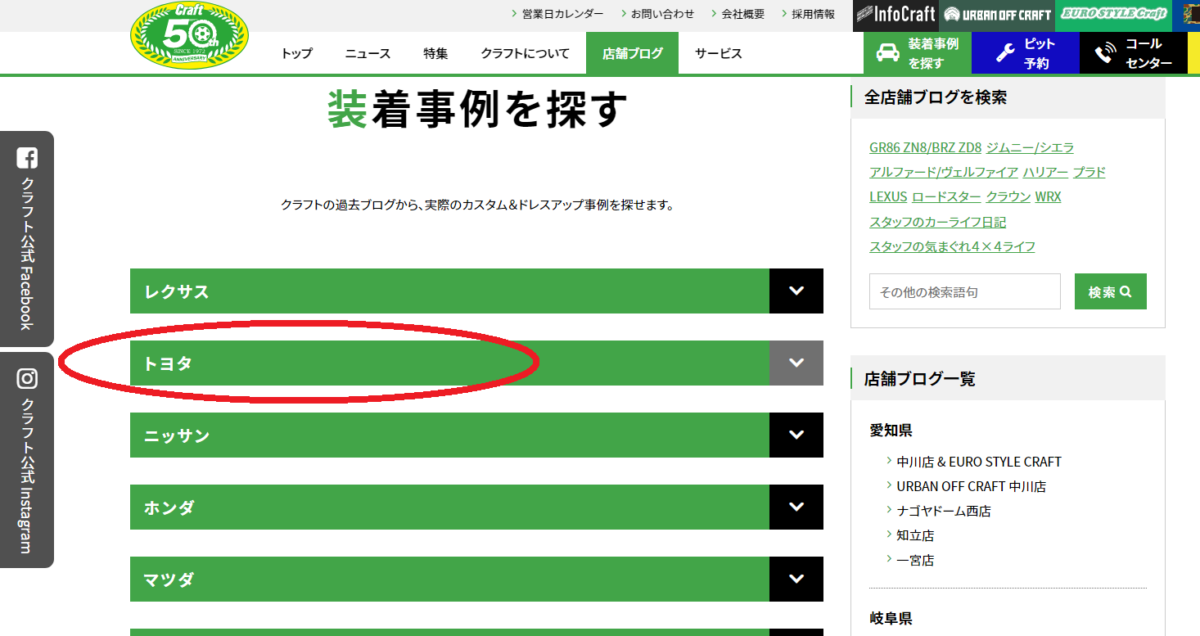Open the ニュース menu item
This screenshot has width=1200, height=636.
[x=368, y=54]
